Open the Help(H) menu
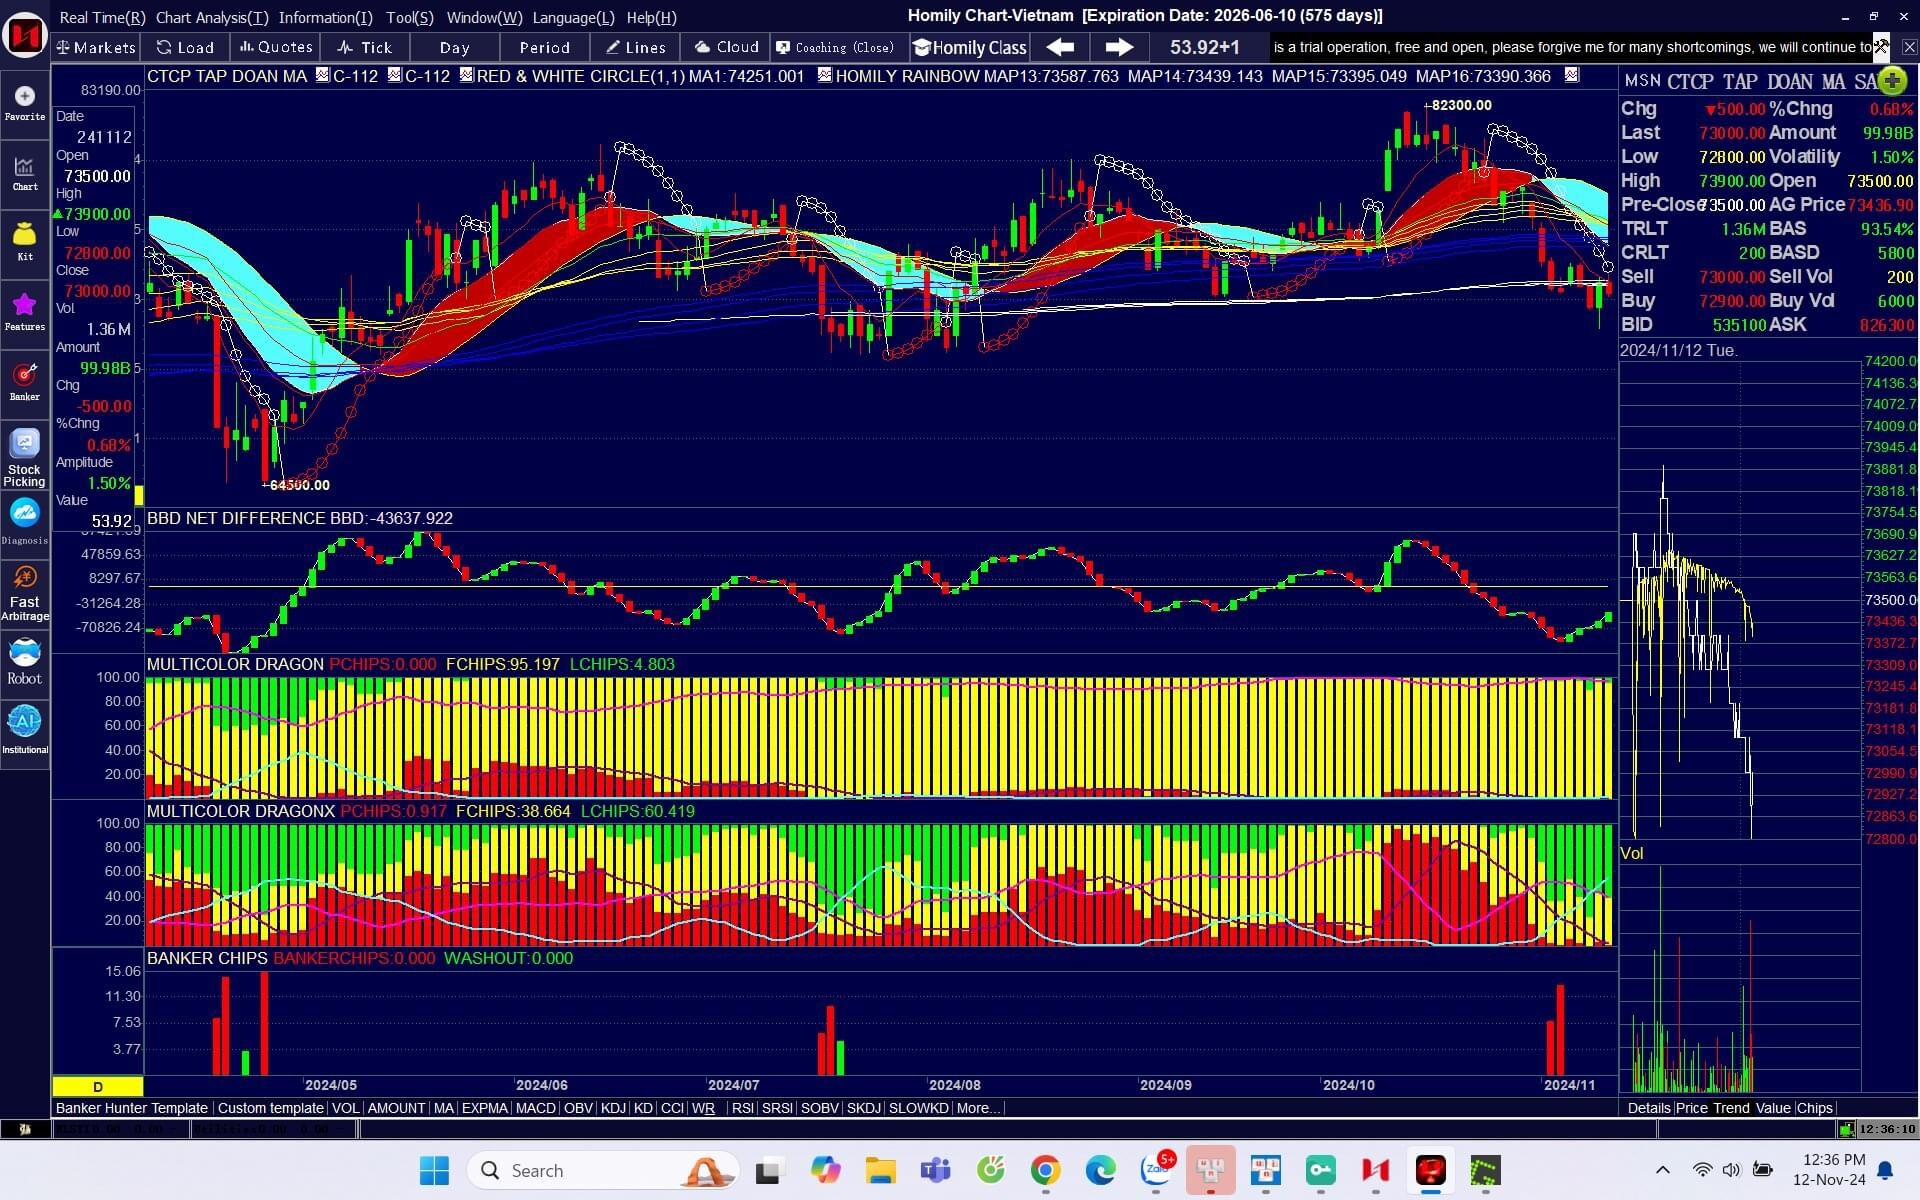This screenshot has width=1920, height=1200. coord(651,17)
